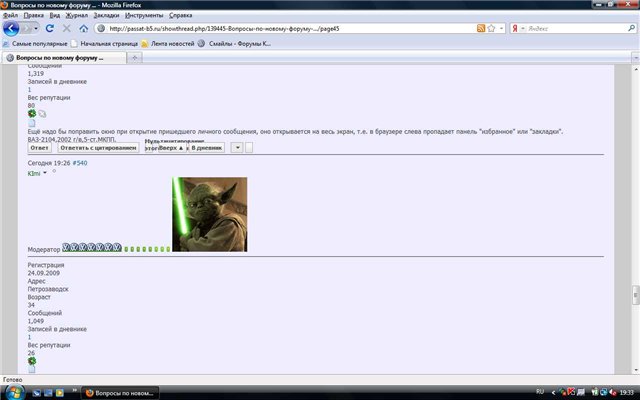Screen dimensions: 640x400
Task: Go to the Home page icon
Action: click(83, 29)
